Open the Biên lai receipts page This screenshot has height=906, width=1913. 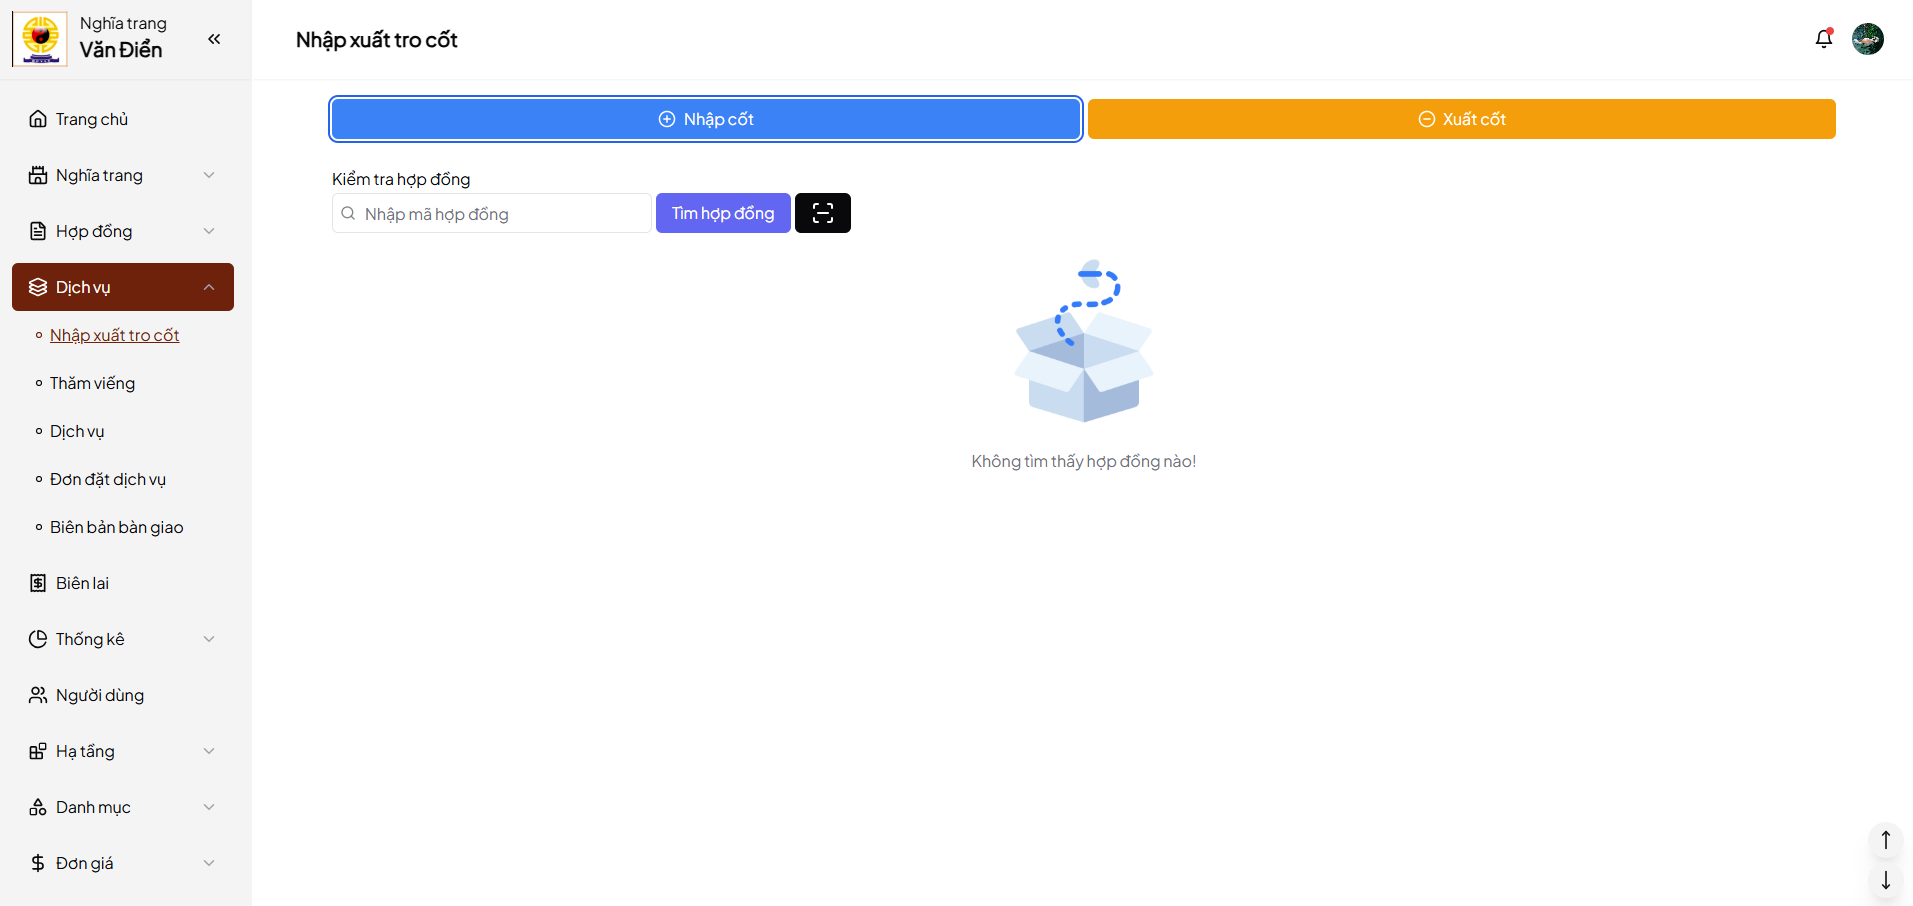click(x=82, y=583)
